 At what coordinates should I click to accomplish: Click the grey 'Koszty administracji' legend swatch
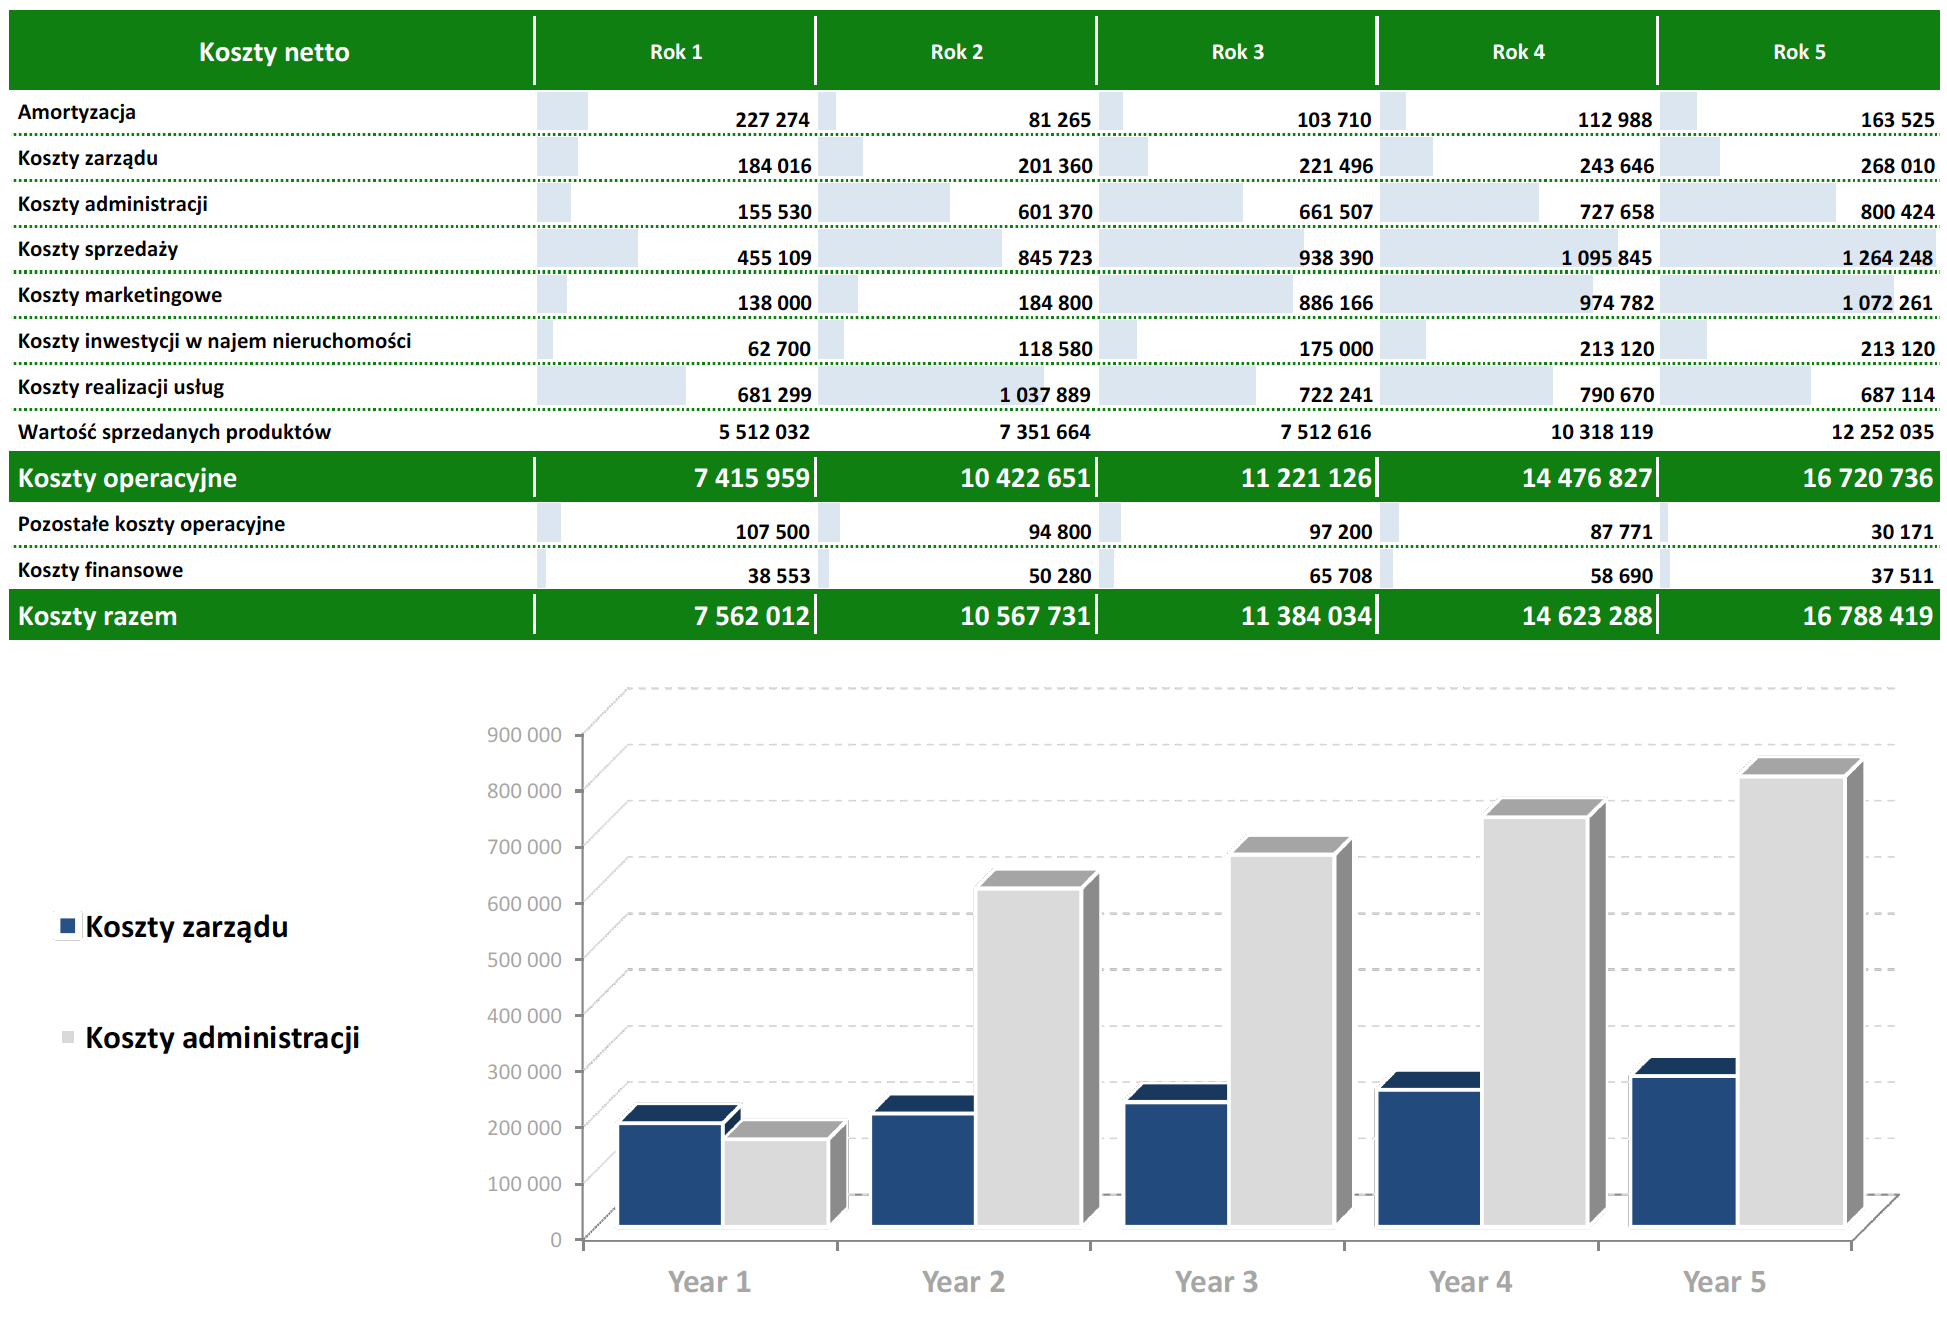point(68,1037)
